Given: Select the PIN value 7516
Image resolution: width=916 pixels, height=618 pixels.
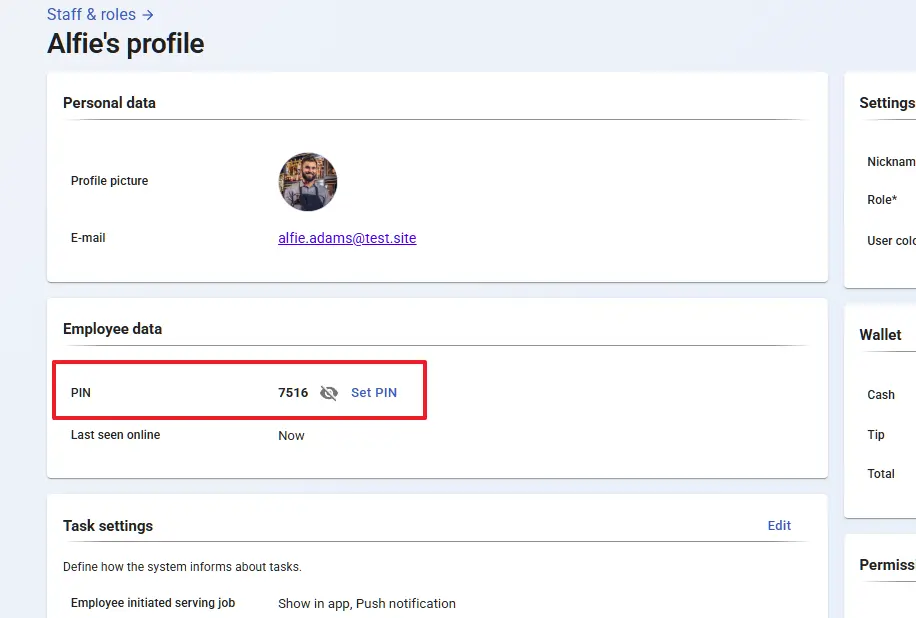Looking at the screenshot, I should pos(293,393).
